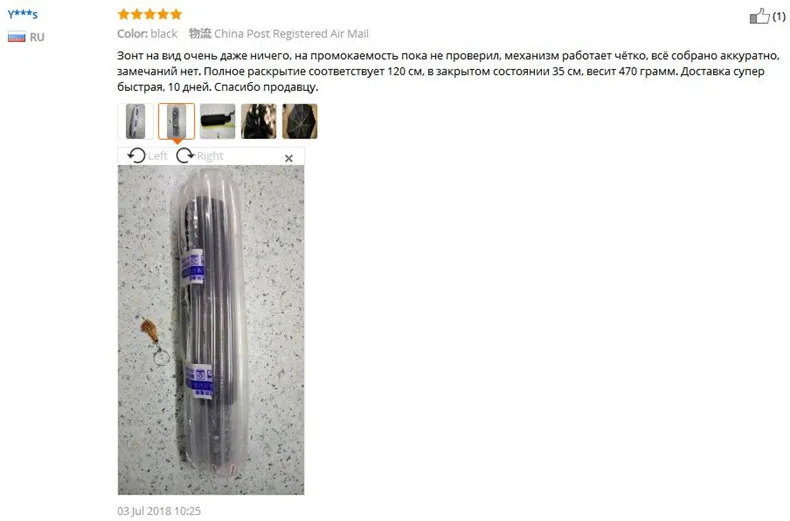Open the fourth review photo thumbnail

click(258, 121)
